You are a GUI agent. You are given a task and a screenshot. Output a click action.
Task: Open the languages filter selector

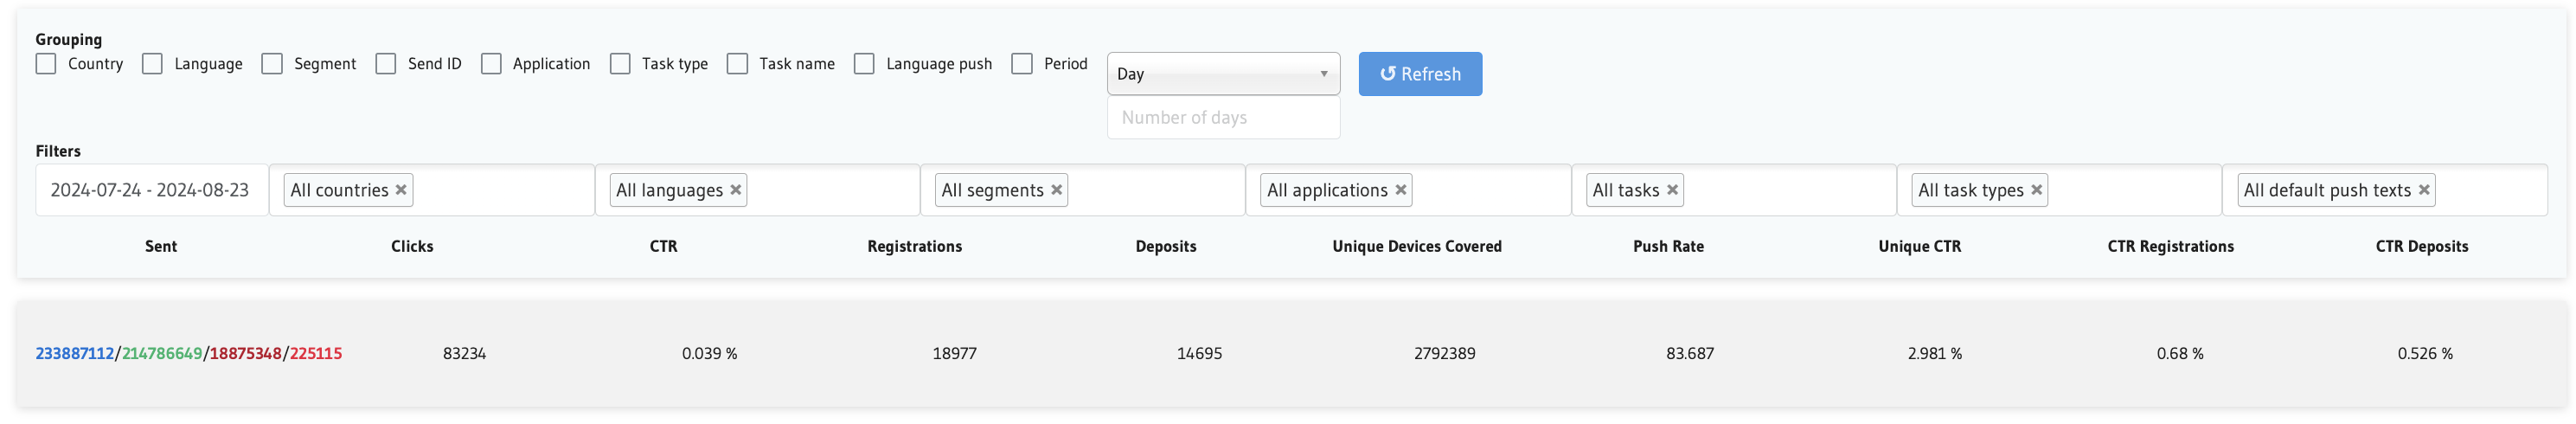(x=757, y=190)
